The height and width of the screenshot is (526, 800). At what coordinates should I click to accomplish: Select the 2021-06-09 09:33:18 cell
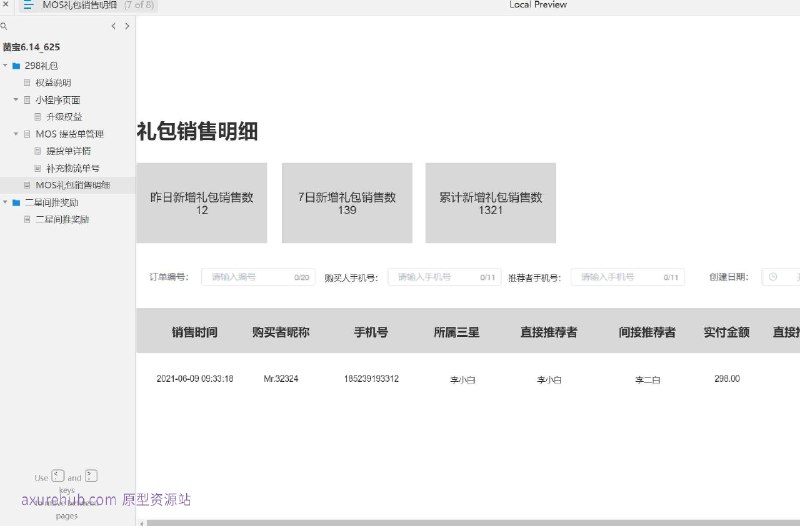point(194,379)
